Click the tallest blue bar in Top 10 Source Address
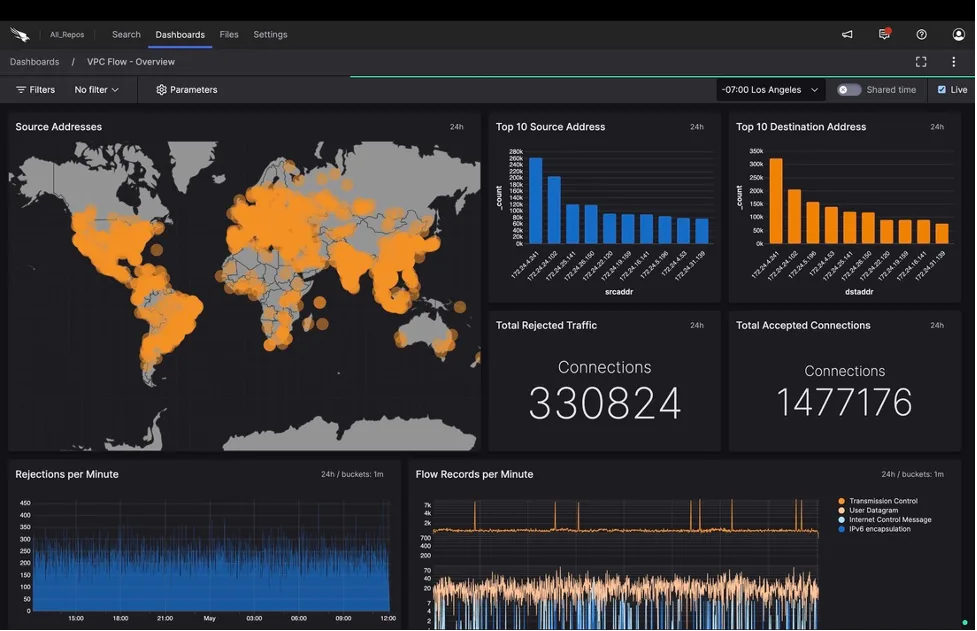 click(535, 201)
